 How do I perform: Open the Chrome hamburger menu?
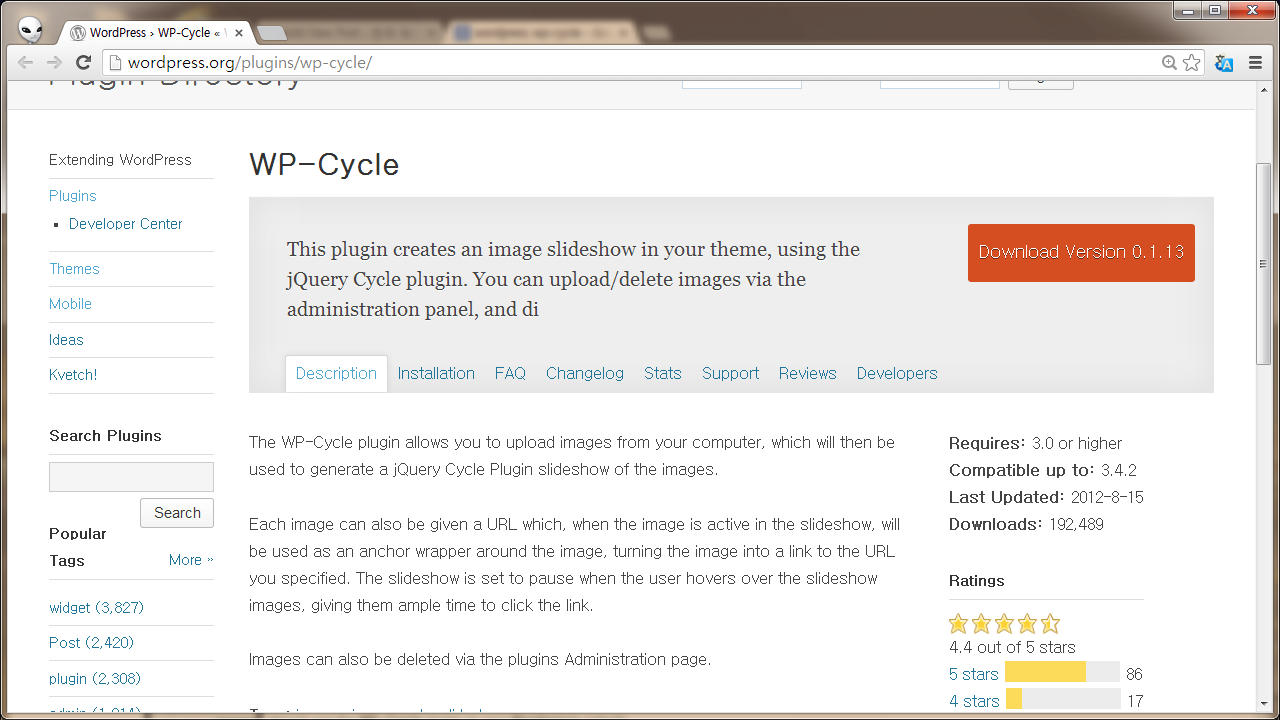[x=1254, y=63]
